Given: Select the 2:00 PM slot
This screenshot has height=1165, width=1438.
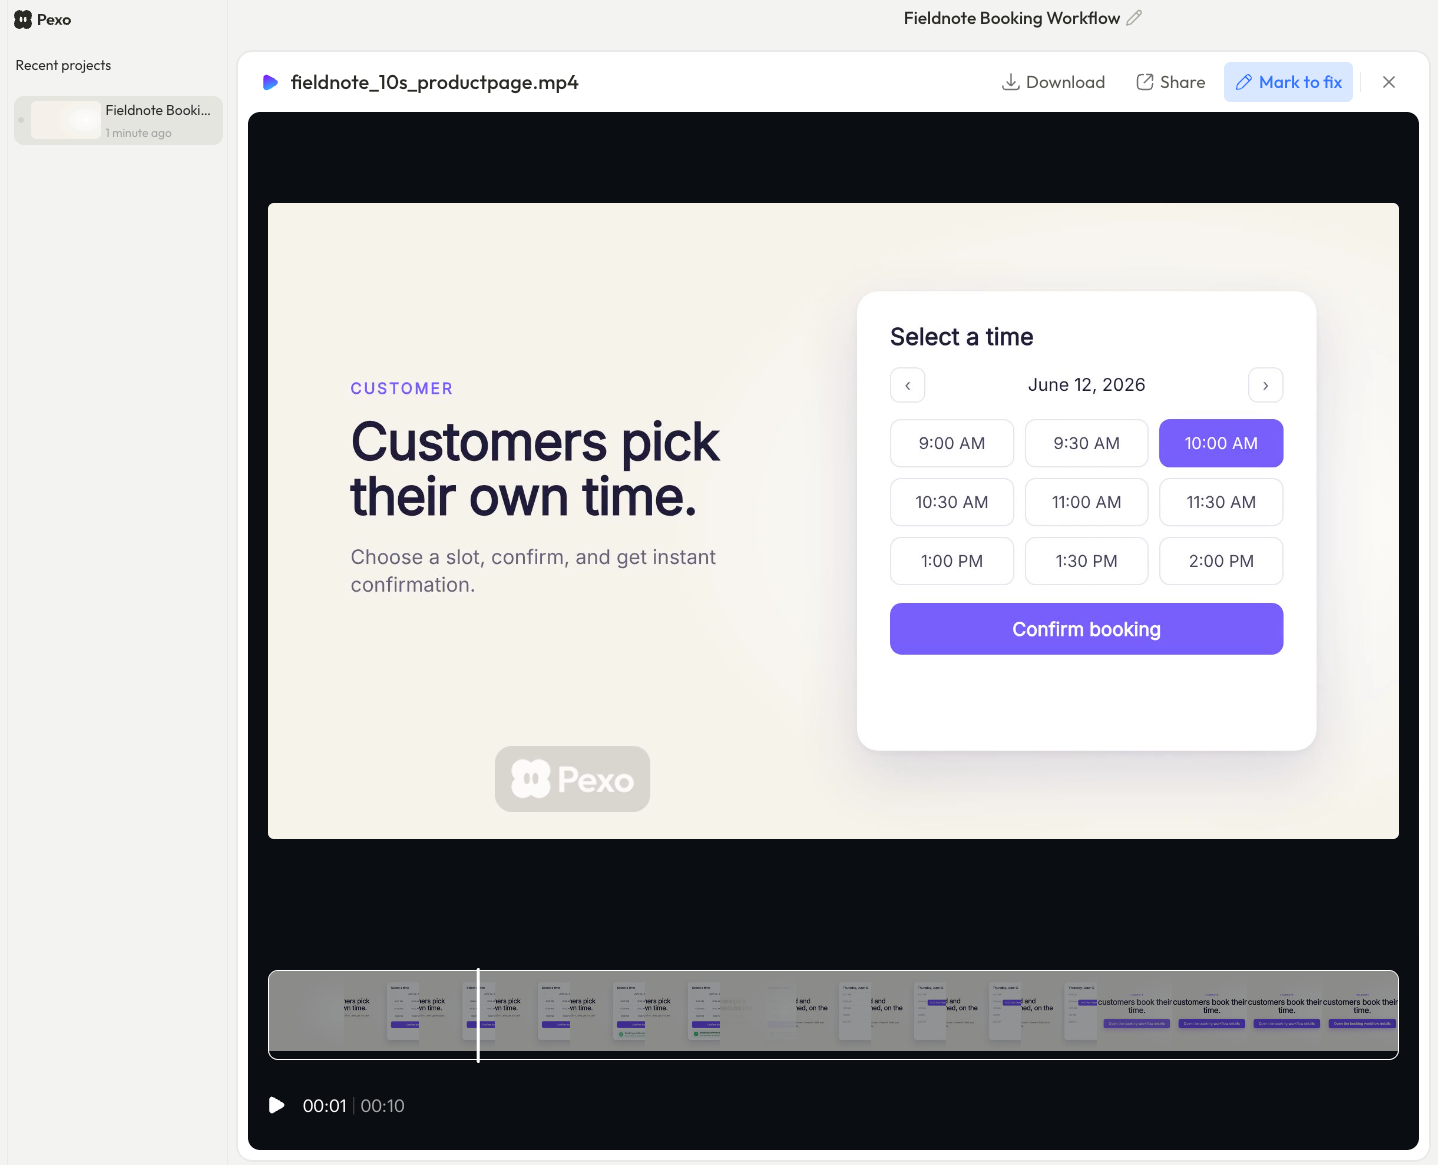Looking at the screenshot, I should (x=1221, y=561).
